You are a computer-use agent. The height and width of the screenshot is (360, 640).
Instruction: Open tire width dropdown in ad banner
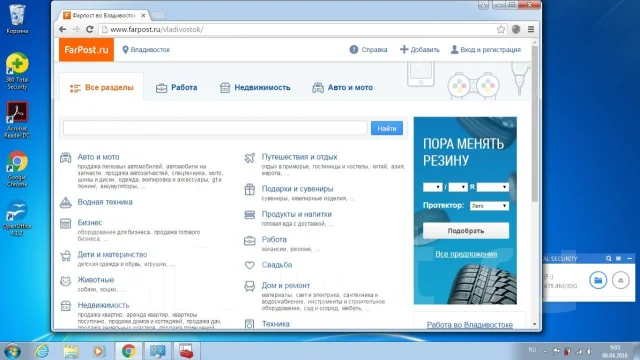coord(432,187)
